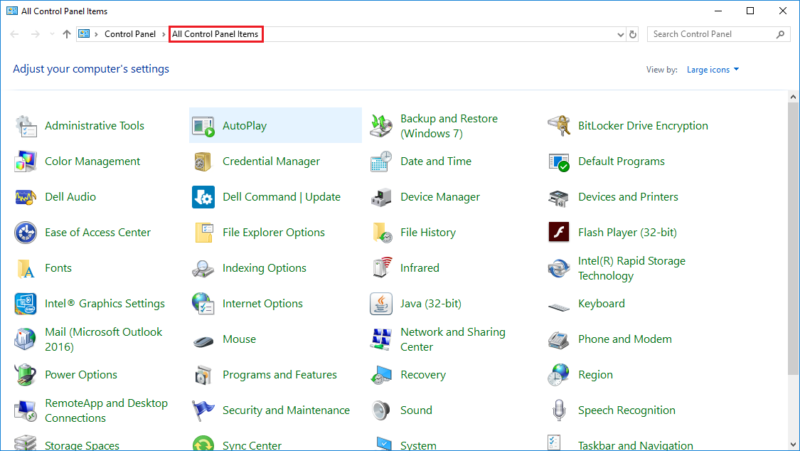Click the search magnifier button
Image resolution: width=800 pixels, height=451 pixels.
point(781,34)
